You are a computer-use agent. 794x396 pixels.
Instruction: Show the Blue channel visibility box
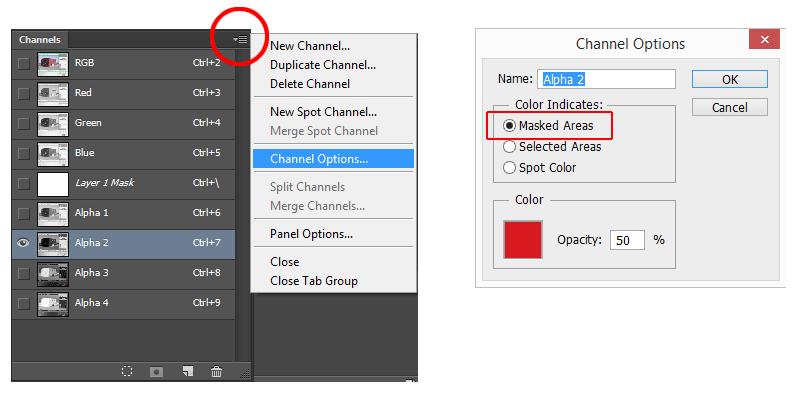click(x=24, y=153)
